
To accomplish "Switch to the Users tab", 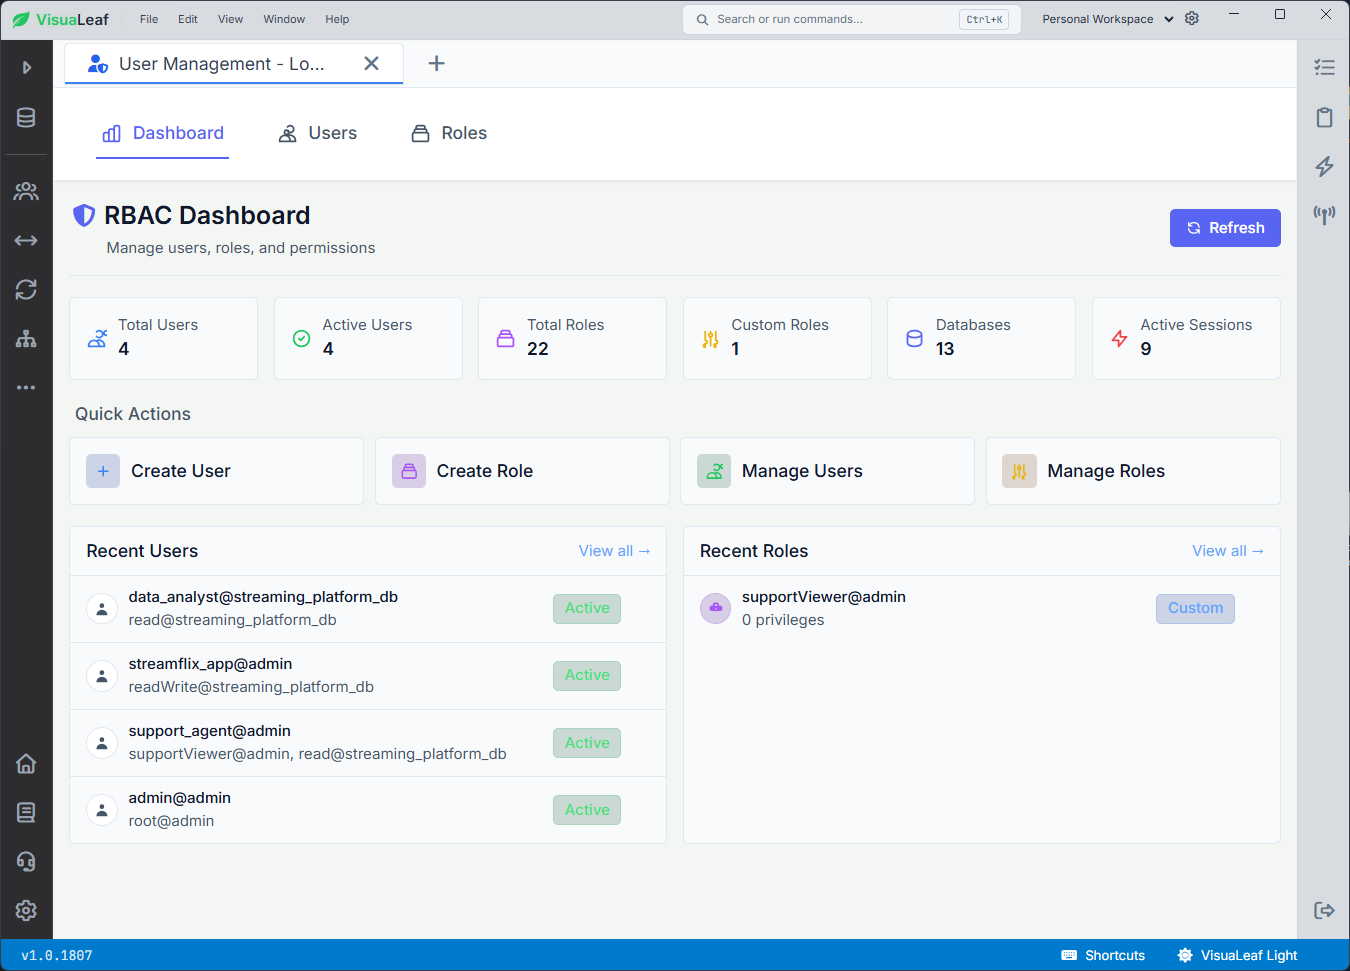I will (317, 133).
